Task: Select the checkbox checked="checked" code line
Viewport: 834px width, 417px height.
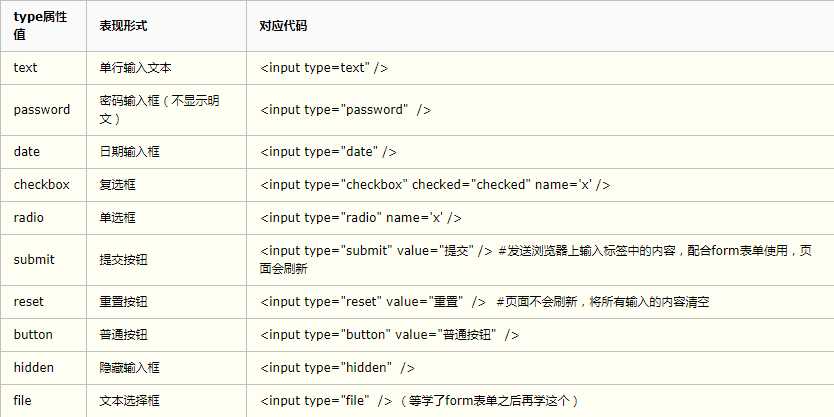Action: click(435, 185)
